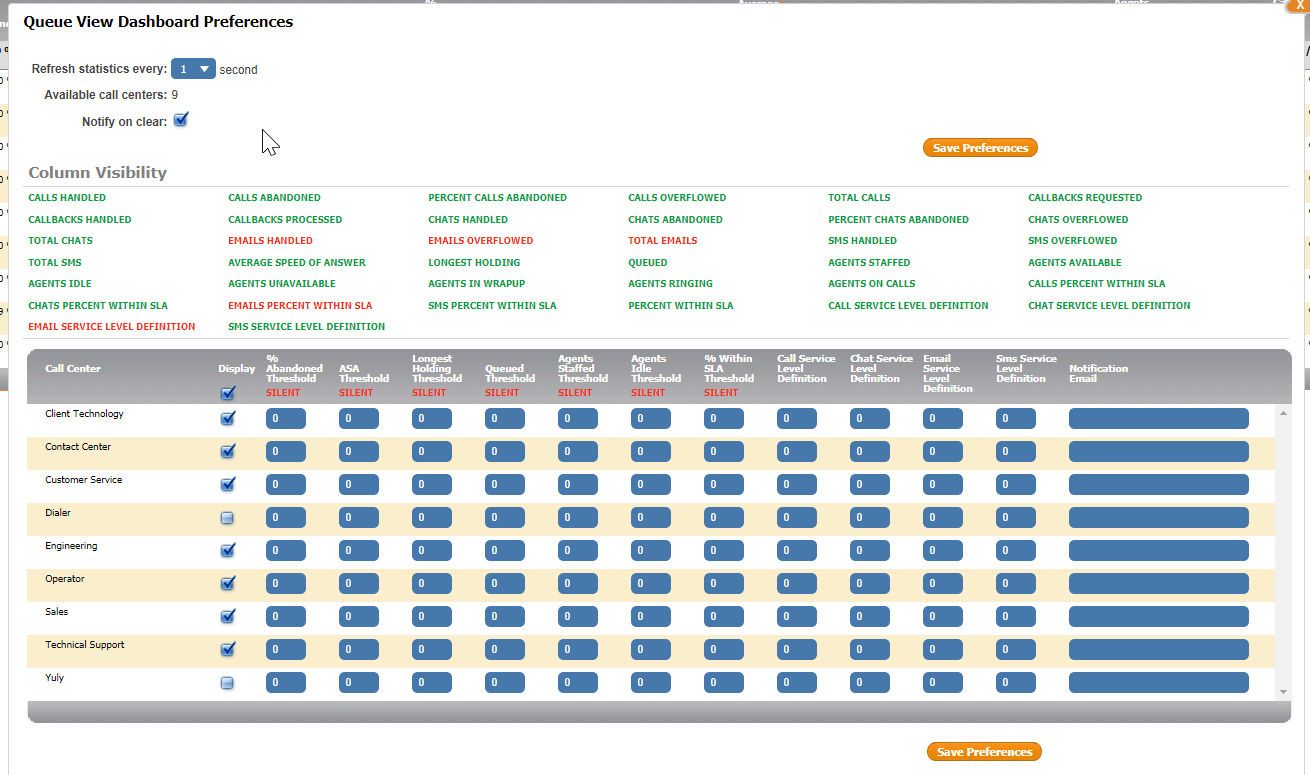Enable EMAIL SERVICE LEVEL DEFINITION column
Screen dimensions: 1310x775
tap(112, 327)
